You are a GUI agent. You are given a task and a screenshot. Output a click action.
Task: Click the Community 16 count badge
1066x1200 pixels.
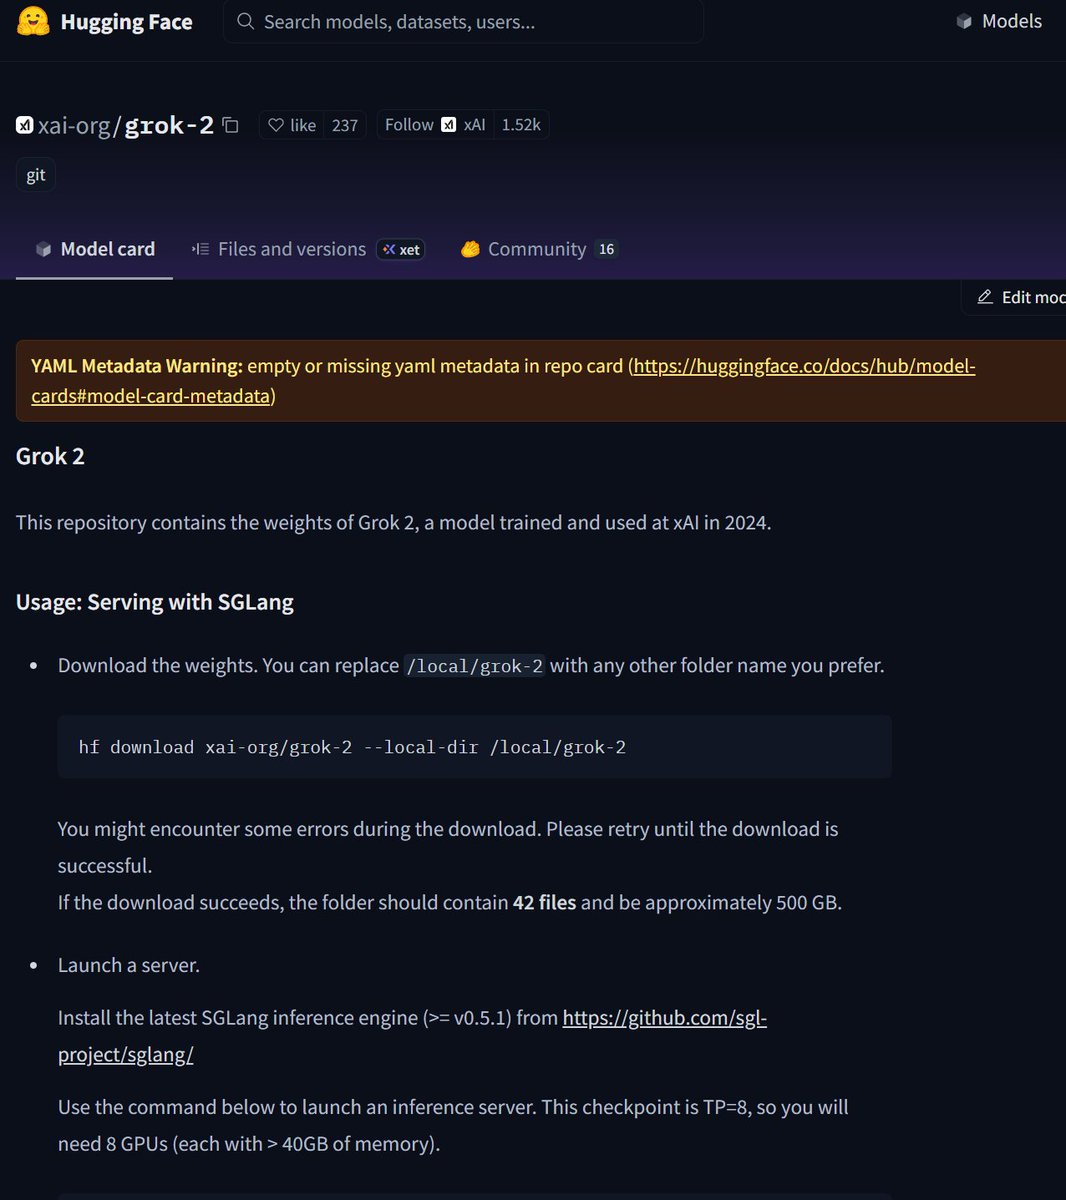[x=606, y=249]
